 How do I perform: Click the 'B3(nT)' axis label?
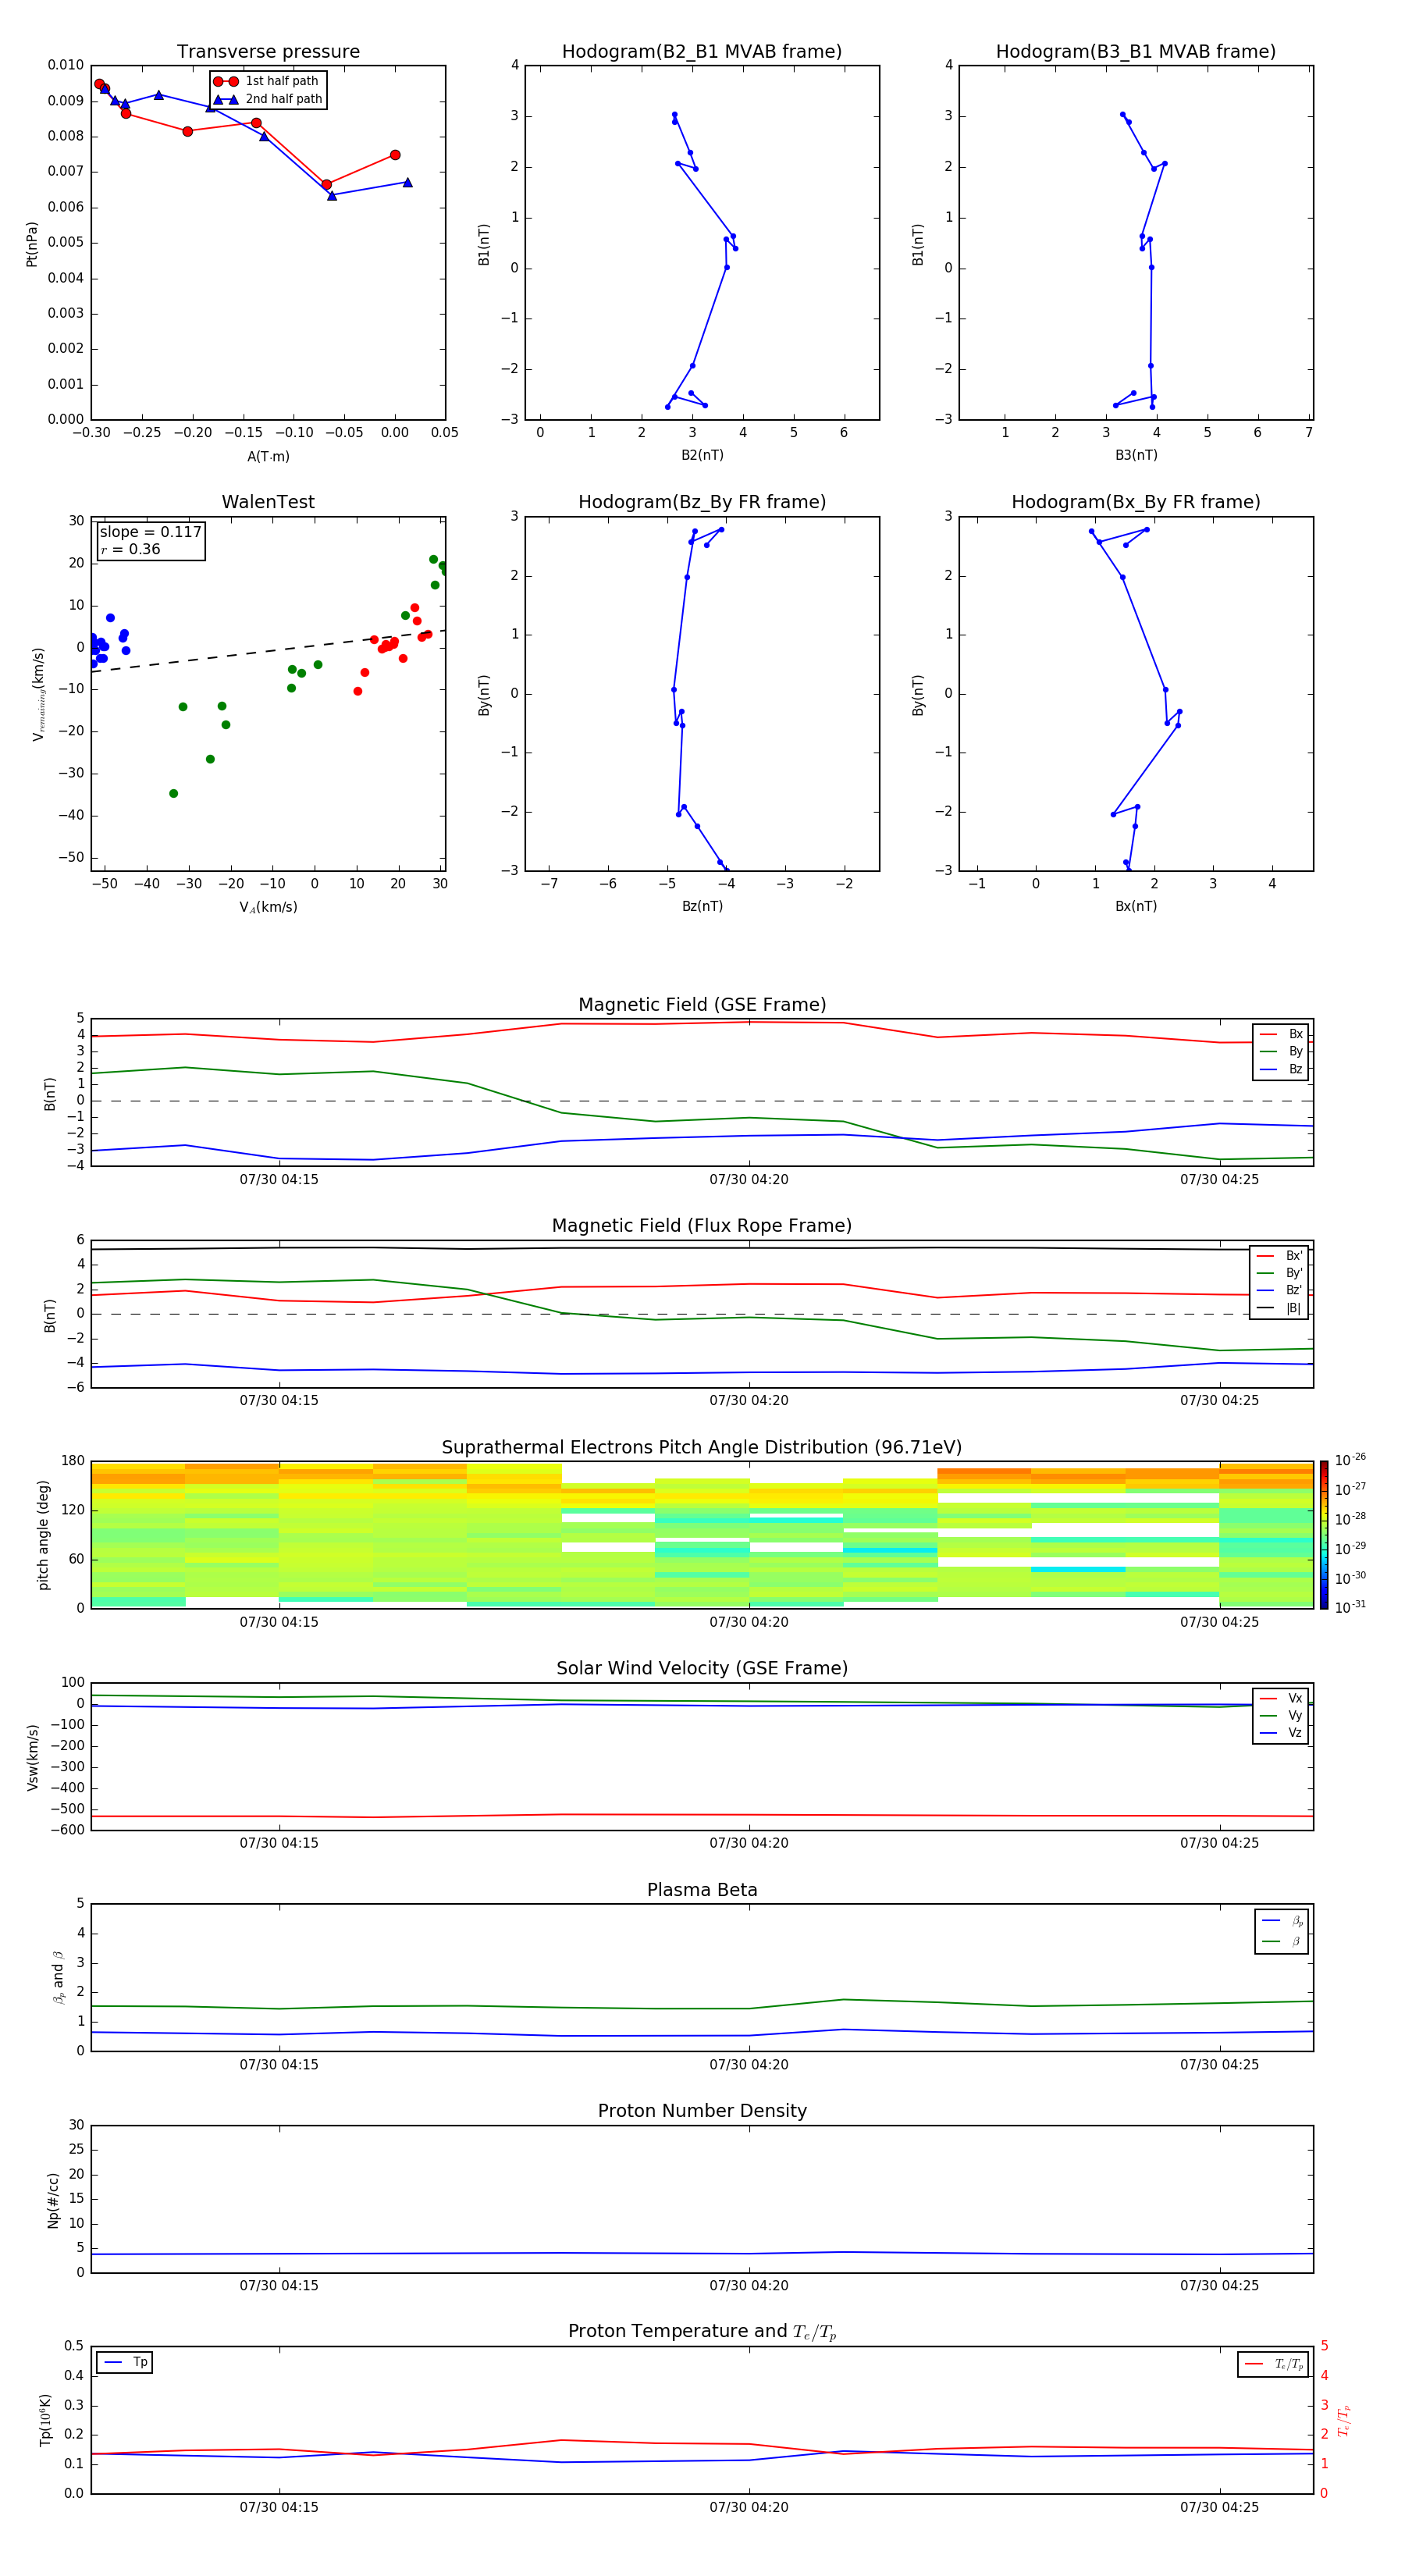click(x=1136, y=455)
